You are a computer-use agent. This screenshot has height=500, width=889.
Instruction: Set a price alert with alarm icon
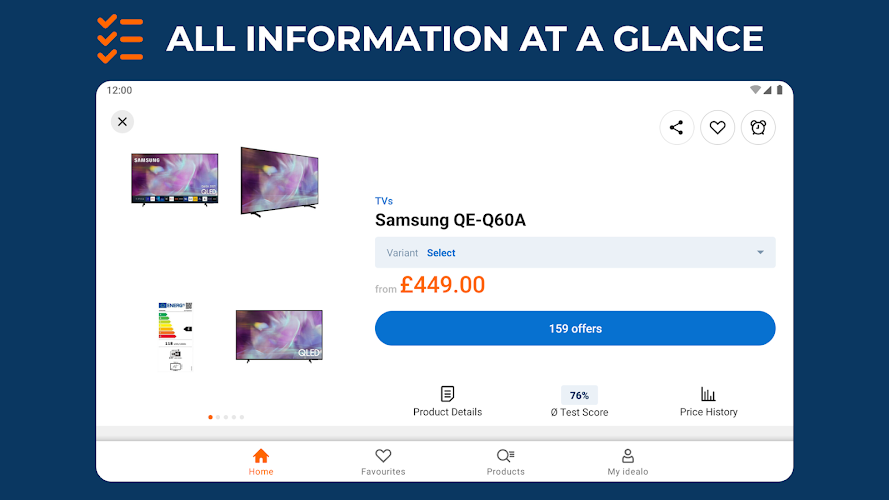[758, 127]
